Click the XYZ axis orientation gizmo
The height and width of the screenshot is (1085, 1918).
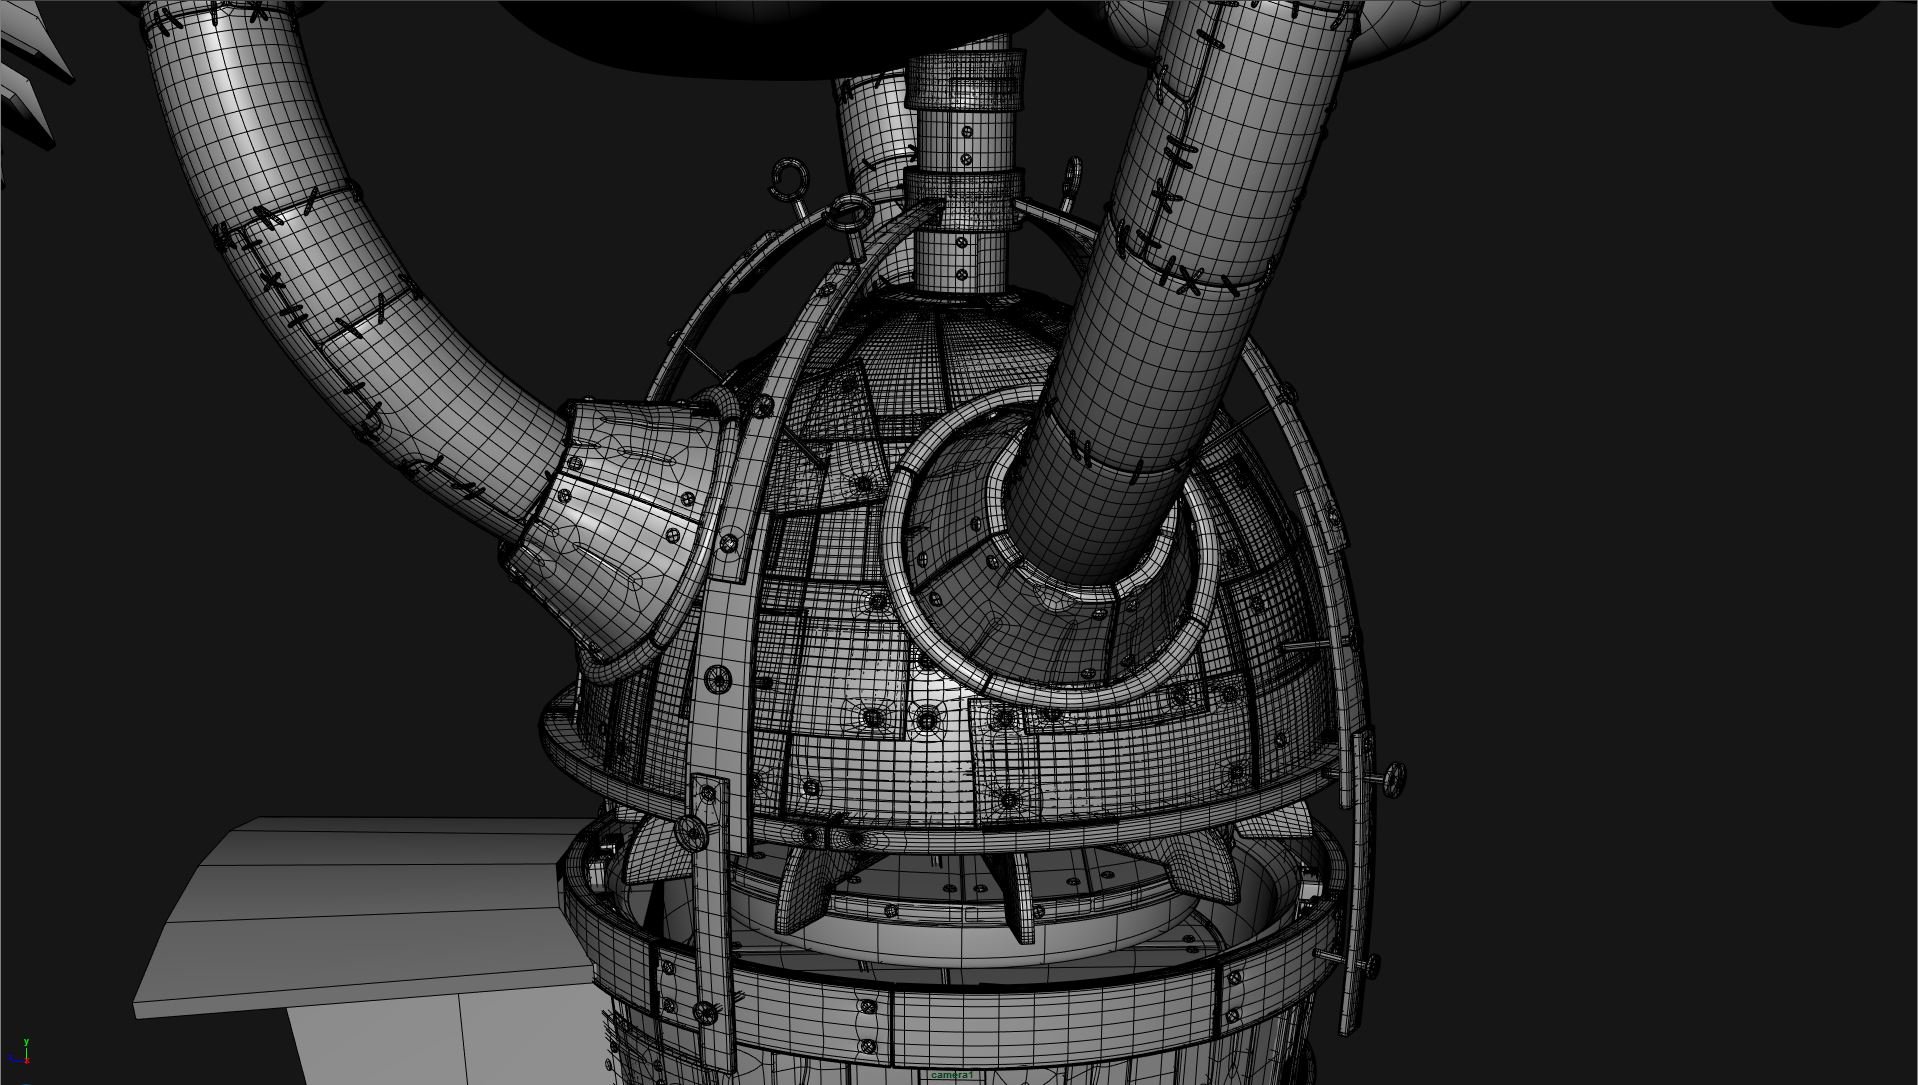tap(20, 1054)
